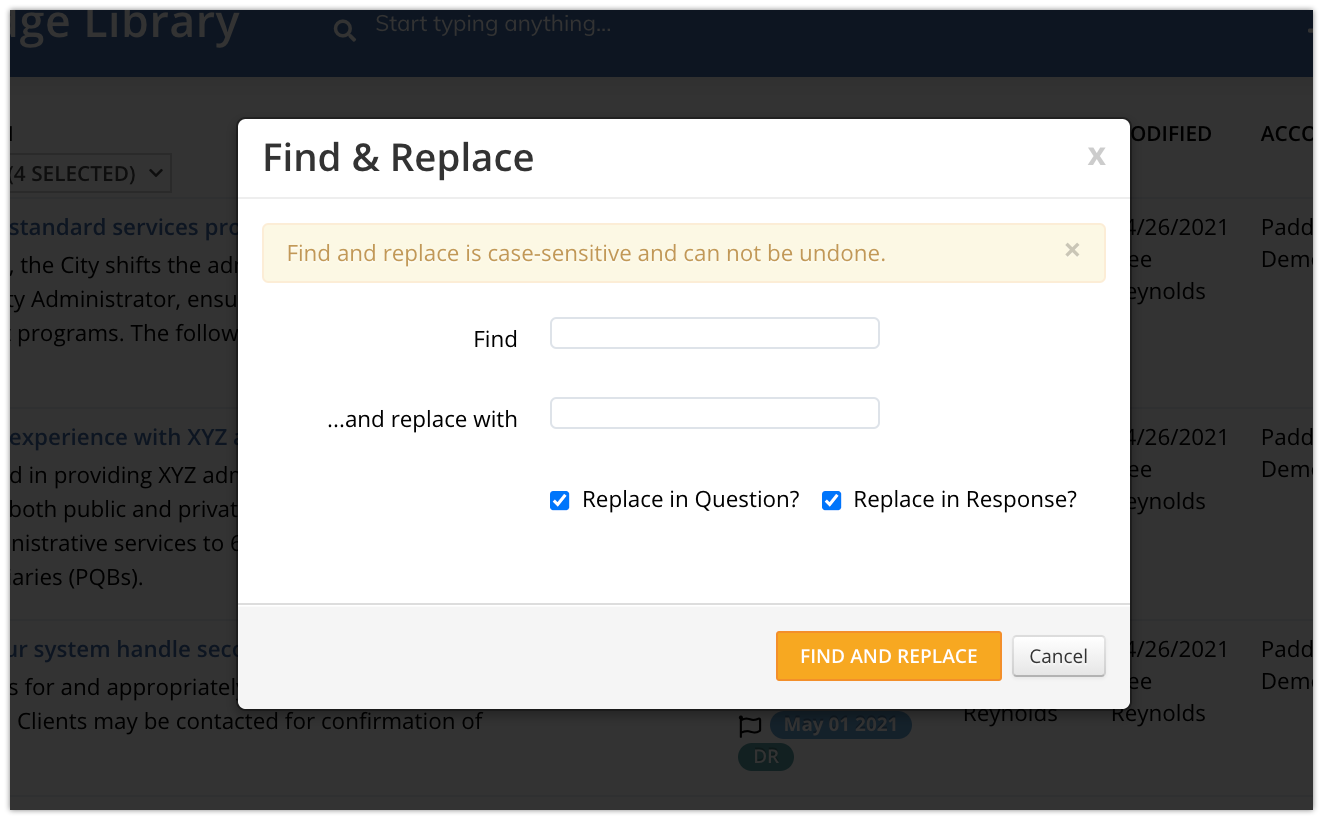Sort by the MODIFIED column header
This screenshot has height=820, width=1323.
(1171, 134)
